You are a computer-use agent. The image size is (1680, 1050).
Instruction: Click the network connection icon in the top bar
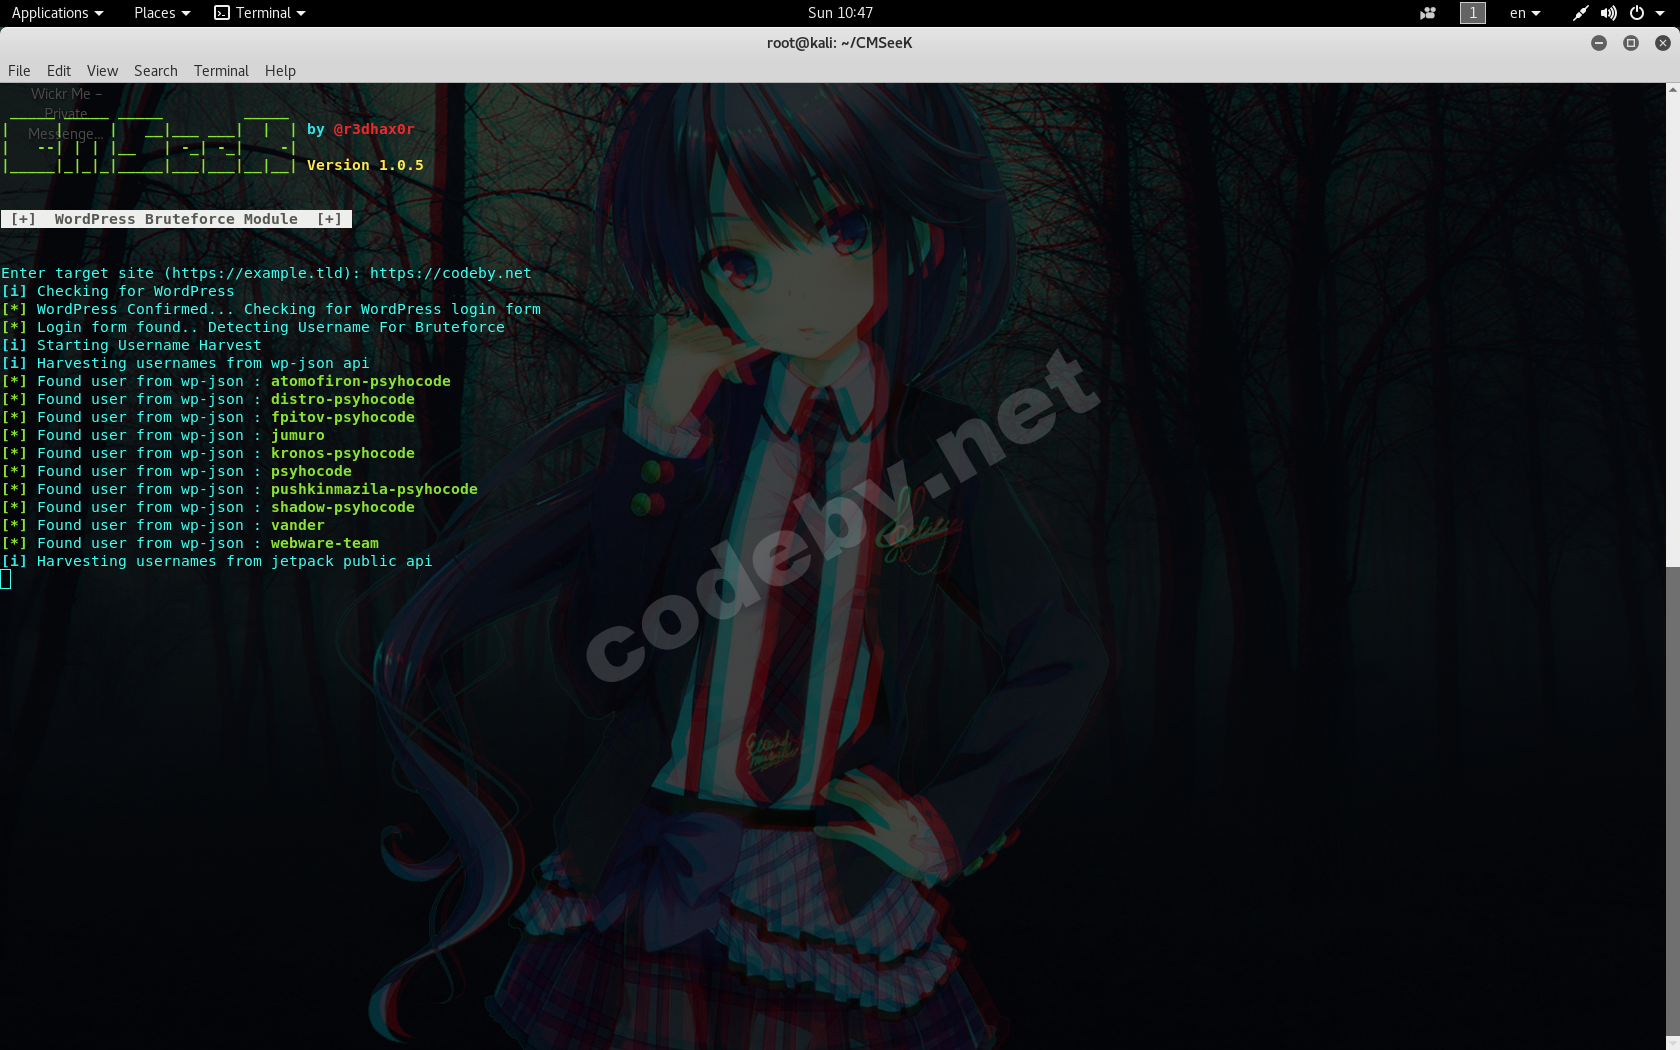coord(1580,13)
